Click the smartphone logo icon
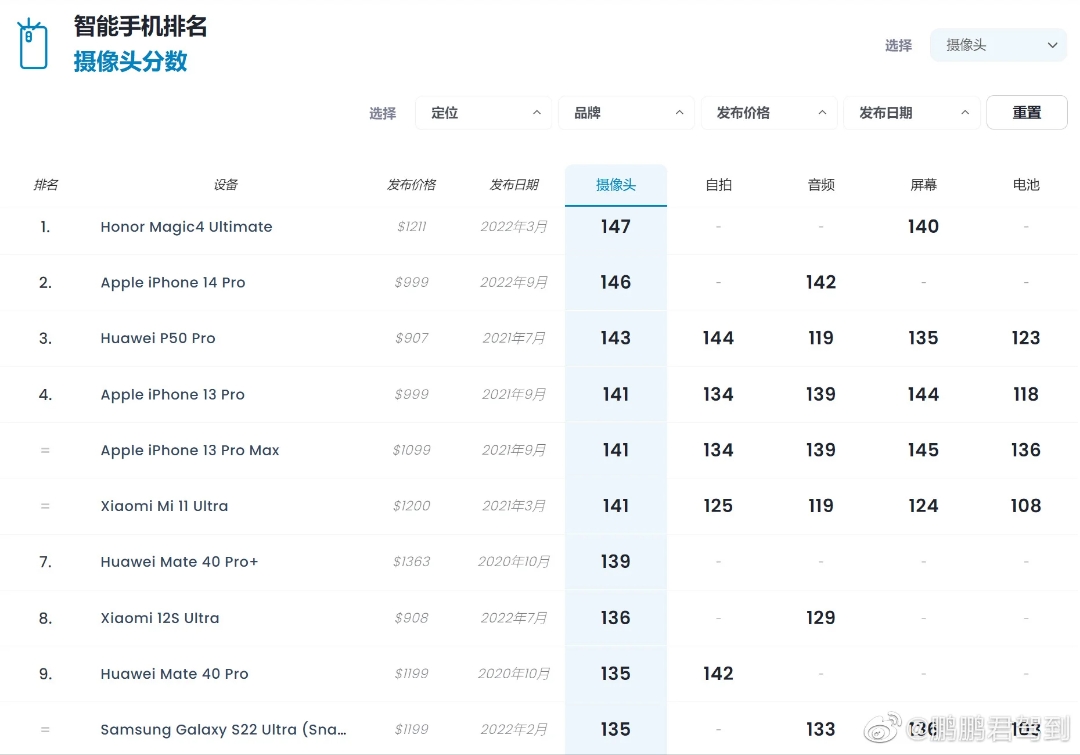 point(33,45)
